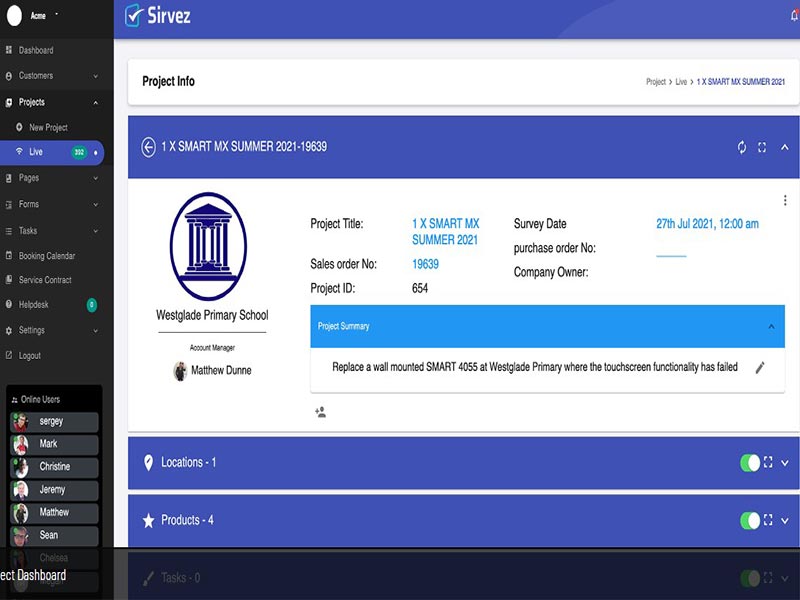Click the Live breadcrumb link
Screen dimensions: 800x600
(x=681, y=82)
